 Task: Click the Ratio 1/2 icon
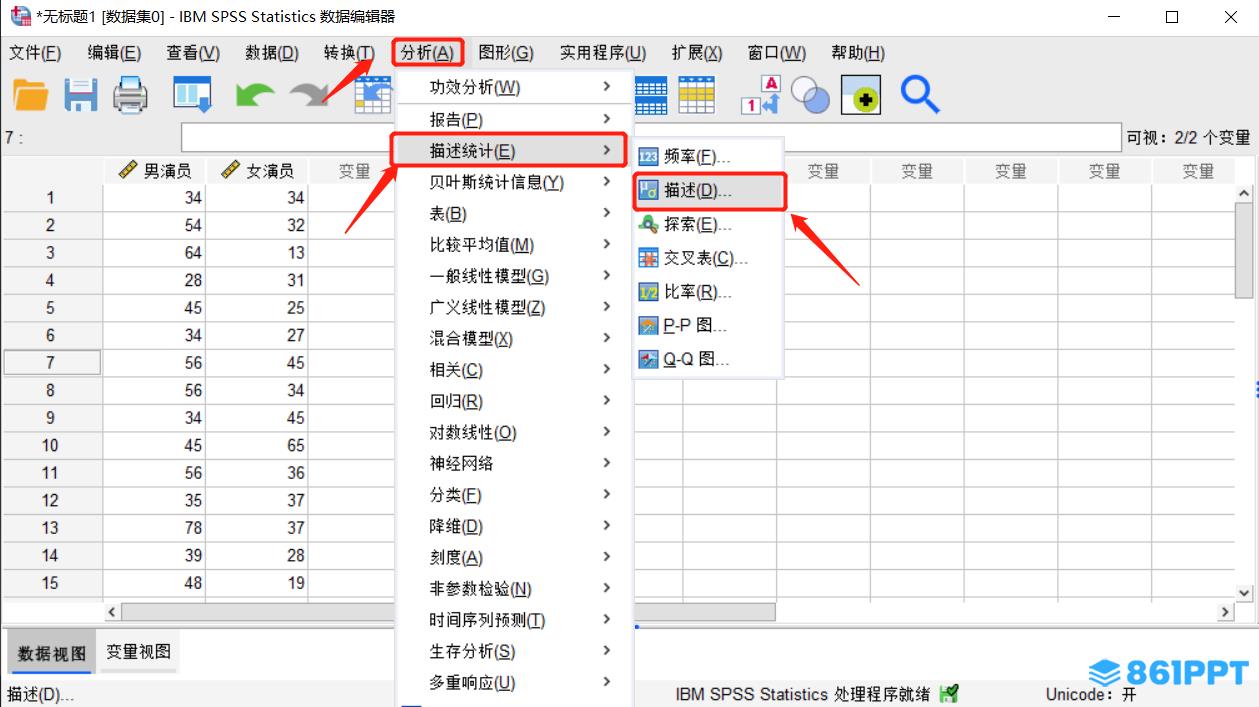(648, 292)
